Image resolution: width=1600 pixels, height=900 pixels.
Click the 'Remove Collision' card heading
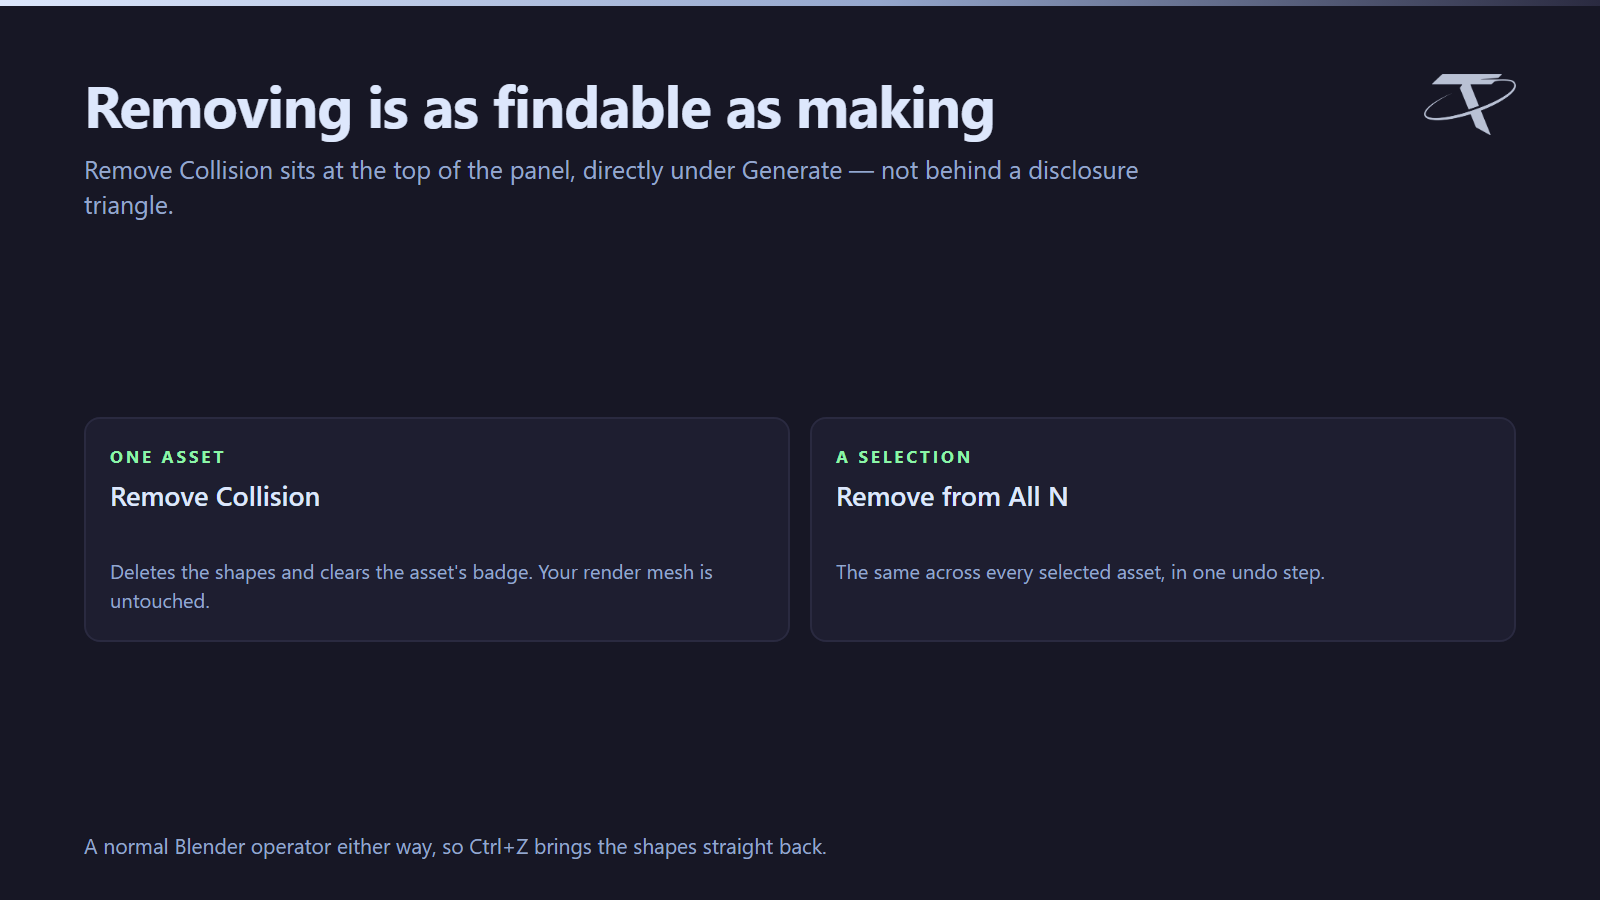(215, 497)
